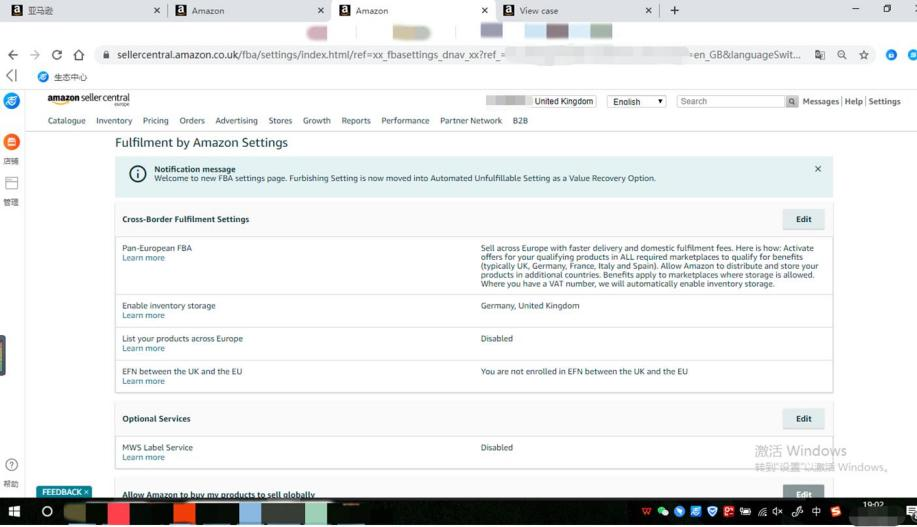Open the orange 店铺 sidebar icon

tap(11, 142)
